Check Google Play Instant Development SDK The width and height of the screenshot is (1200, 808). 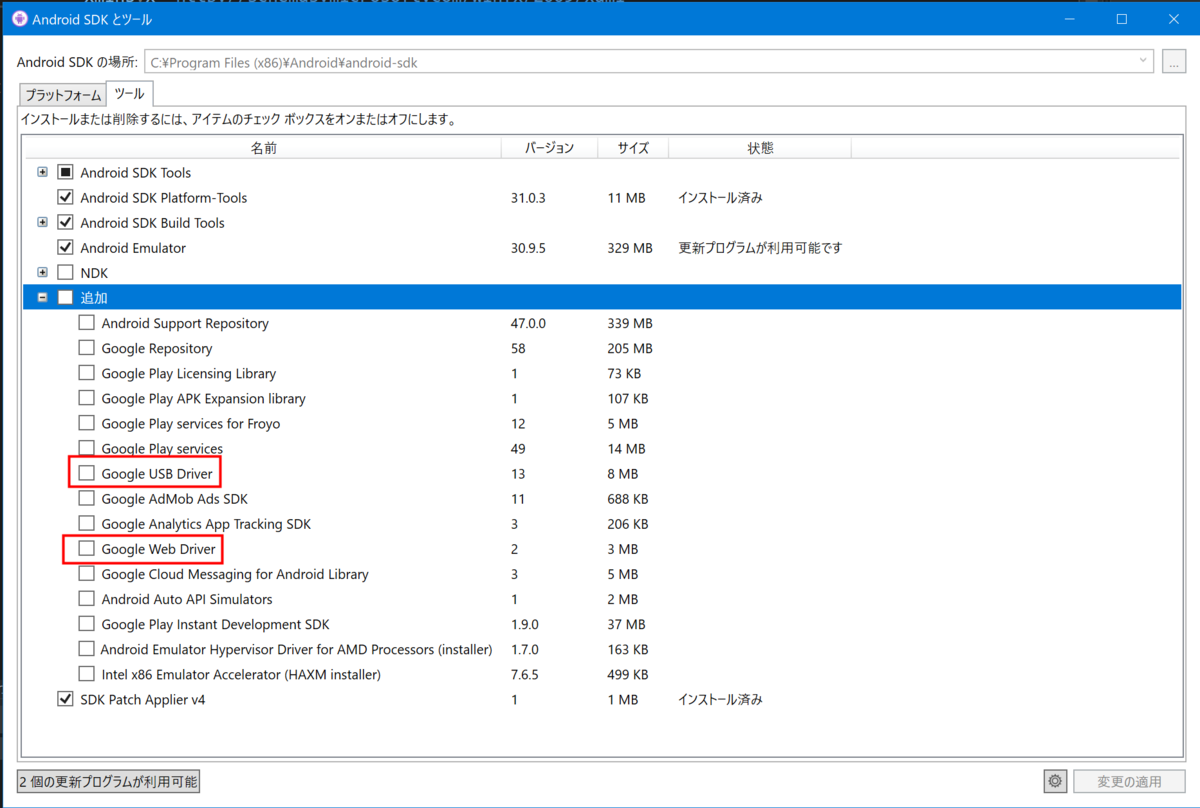[x=87, y=624]
